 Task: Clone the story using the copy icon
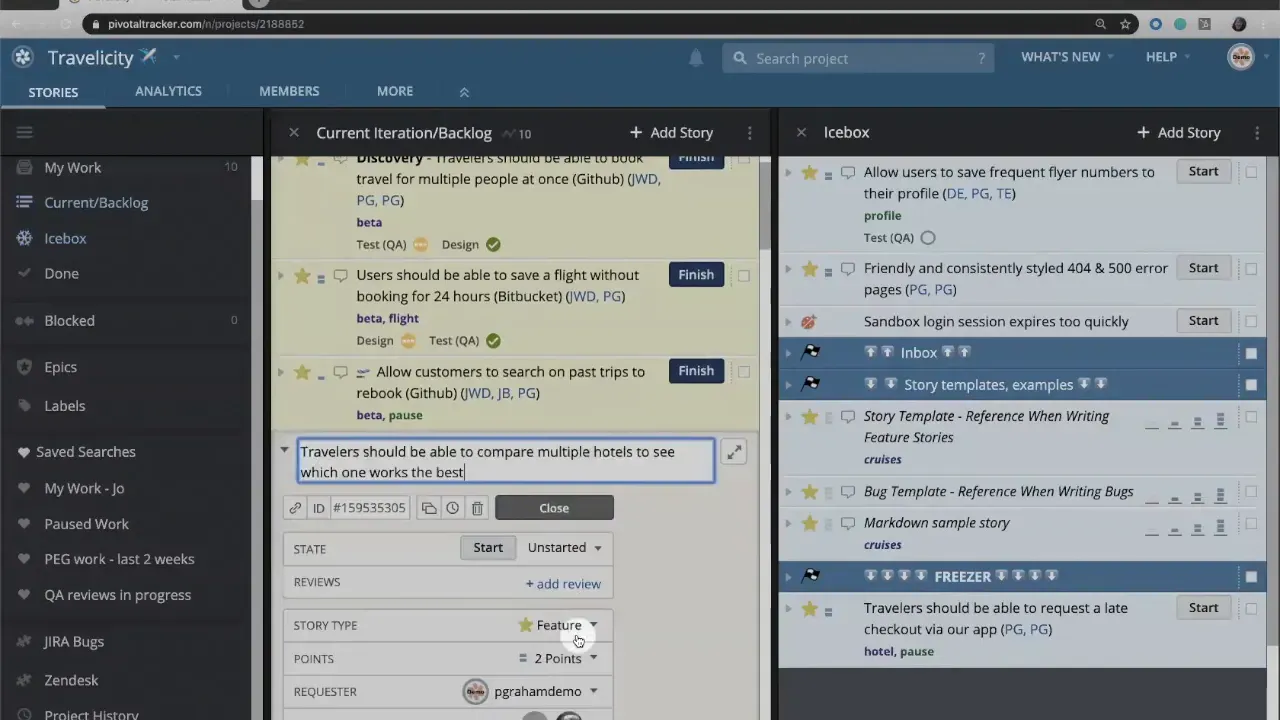[429, 507]
